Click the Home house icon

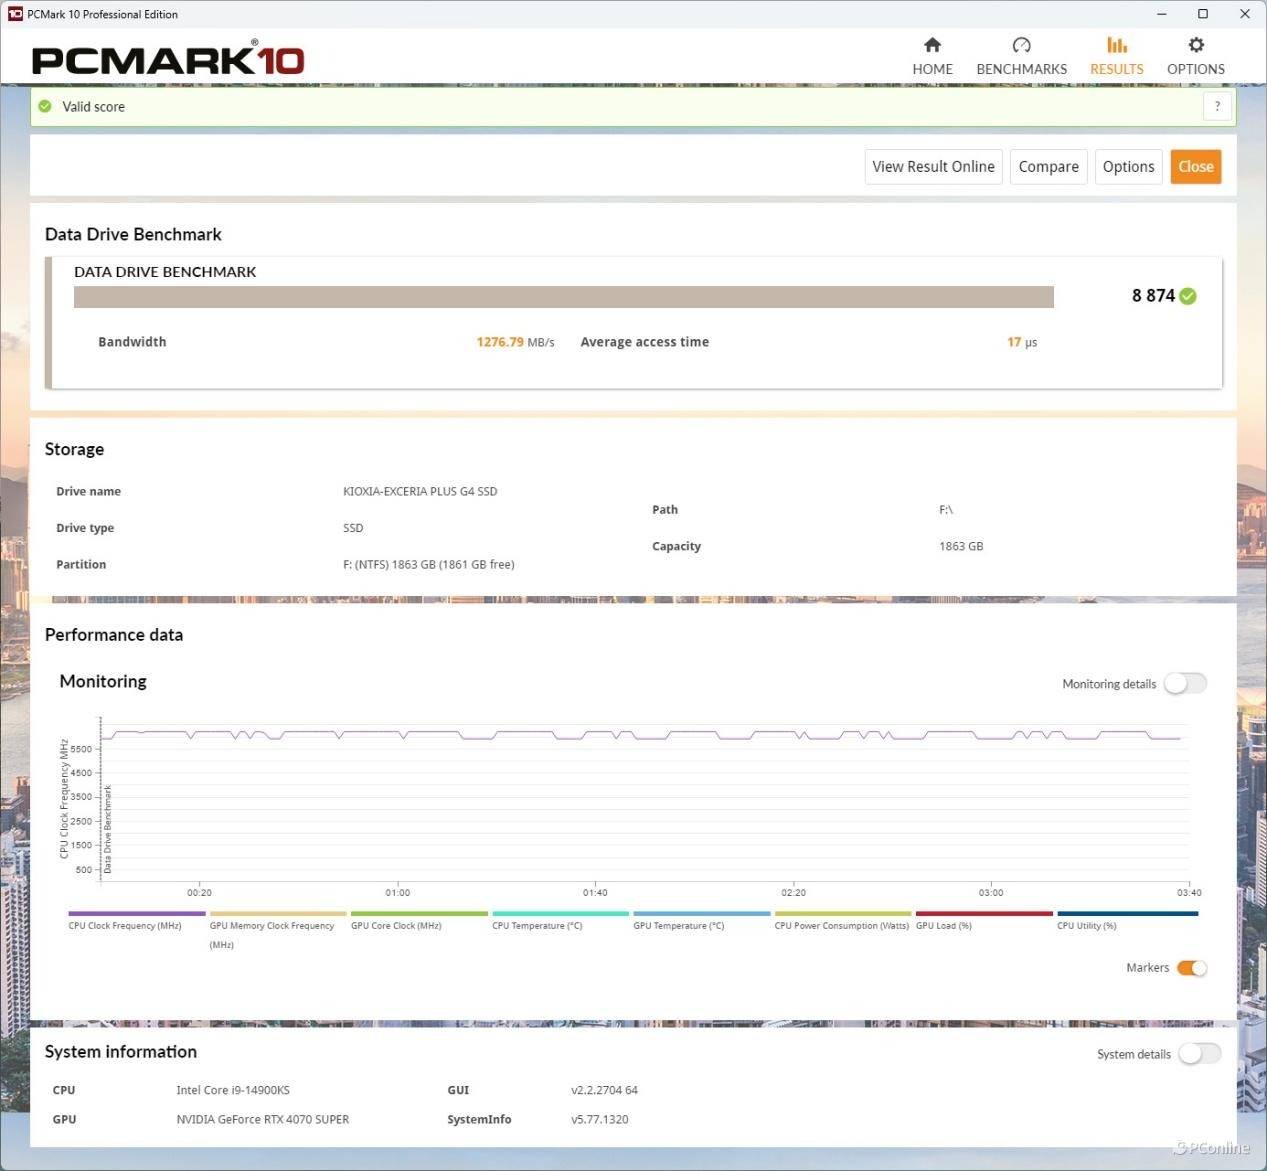point(932,45)
